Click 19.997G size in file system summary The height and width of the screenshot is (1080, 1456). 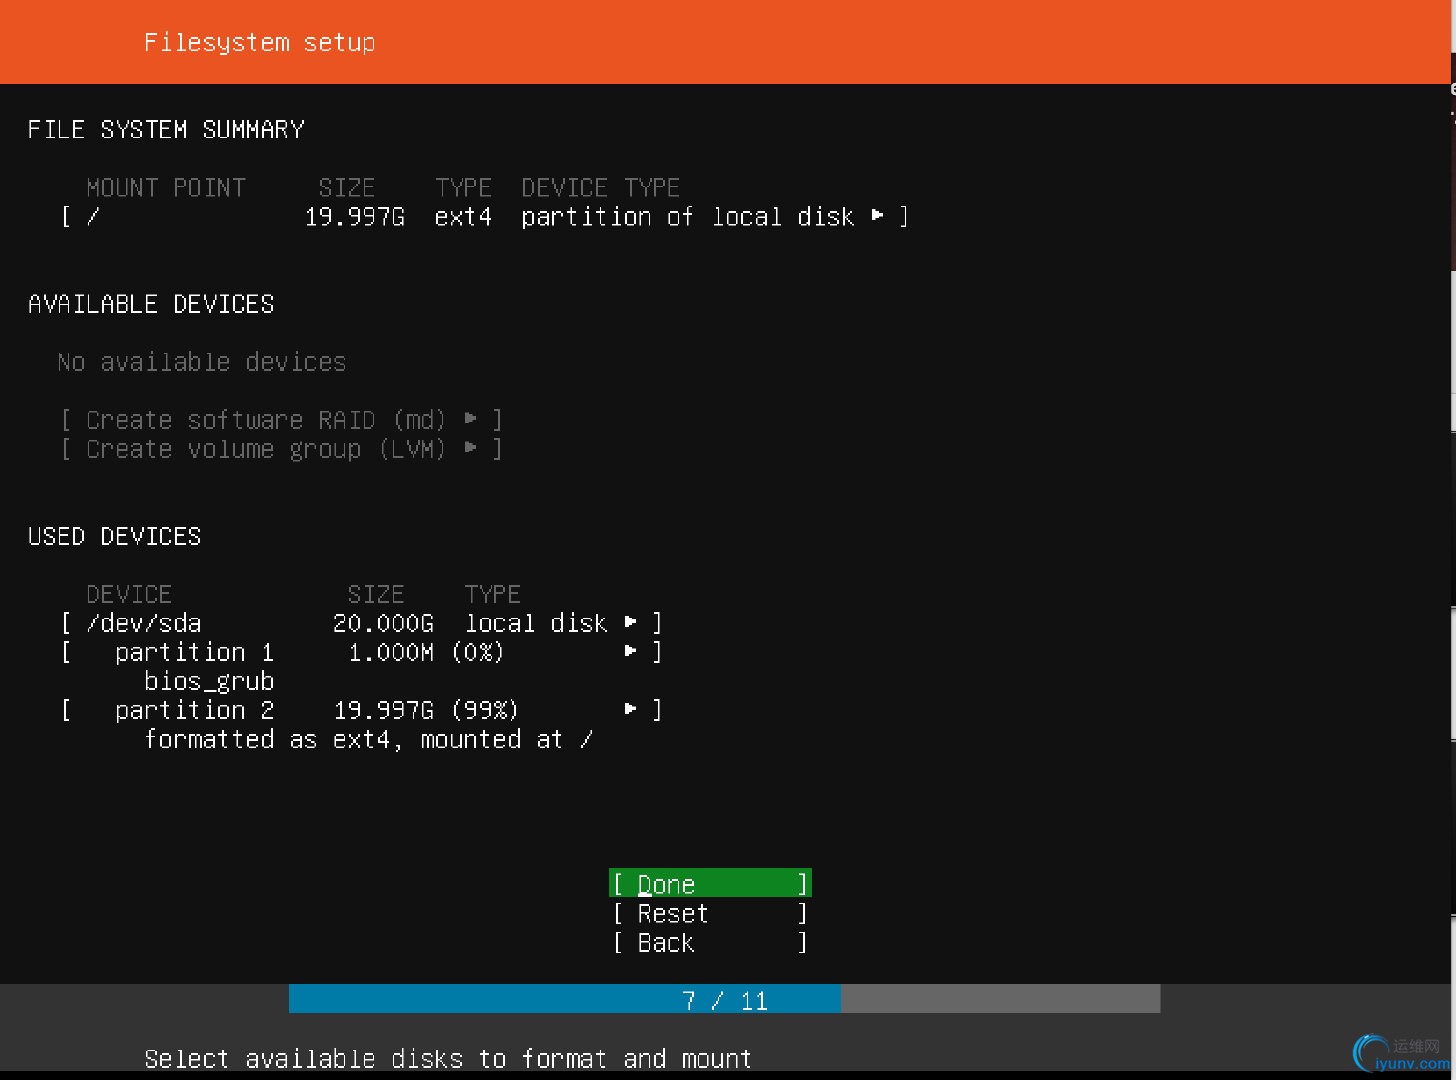click(355, 217)
